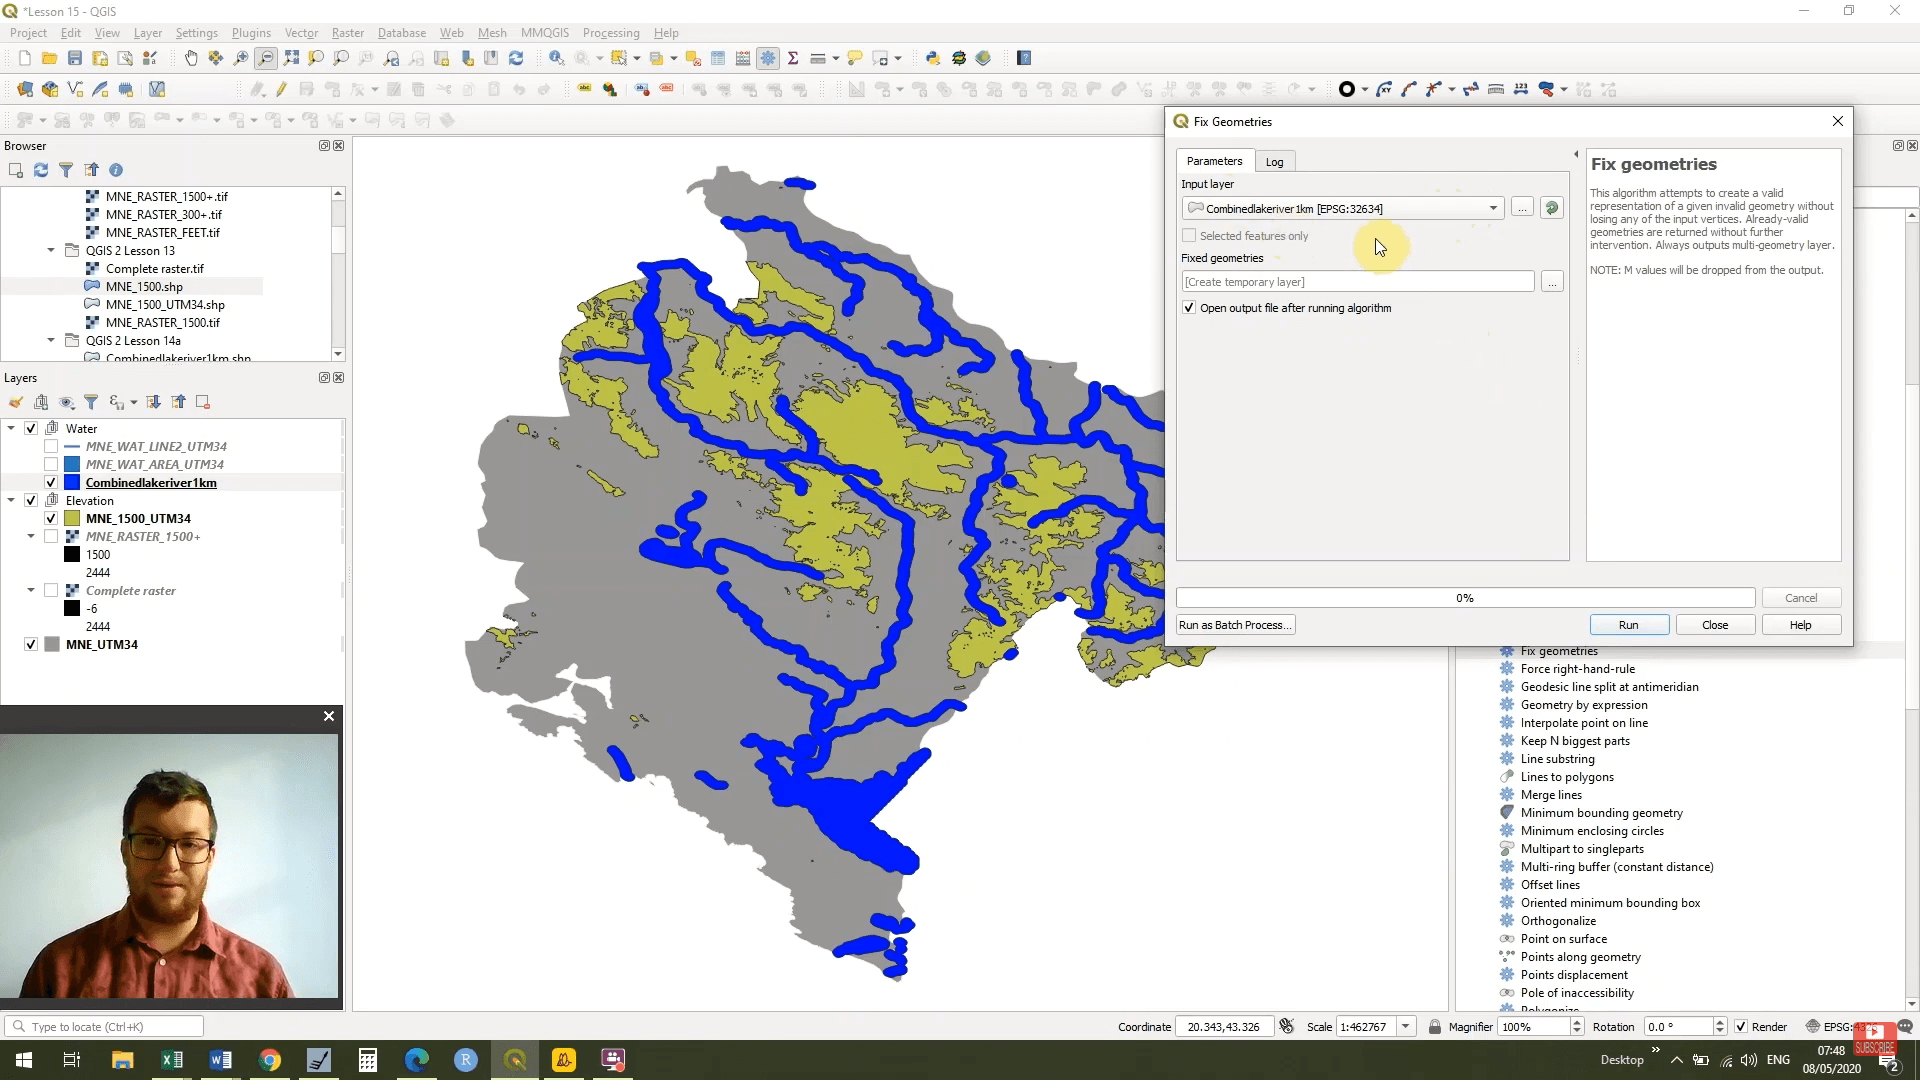
Task: Toggle the Render checkbox in status bar
Action: (x=1741, y=1027)
